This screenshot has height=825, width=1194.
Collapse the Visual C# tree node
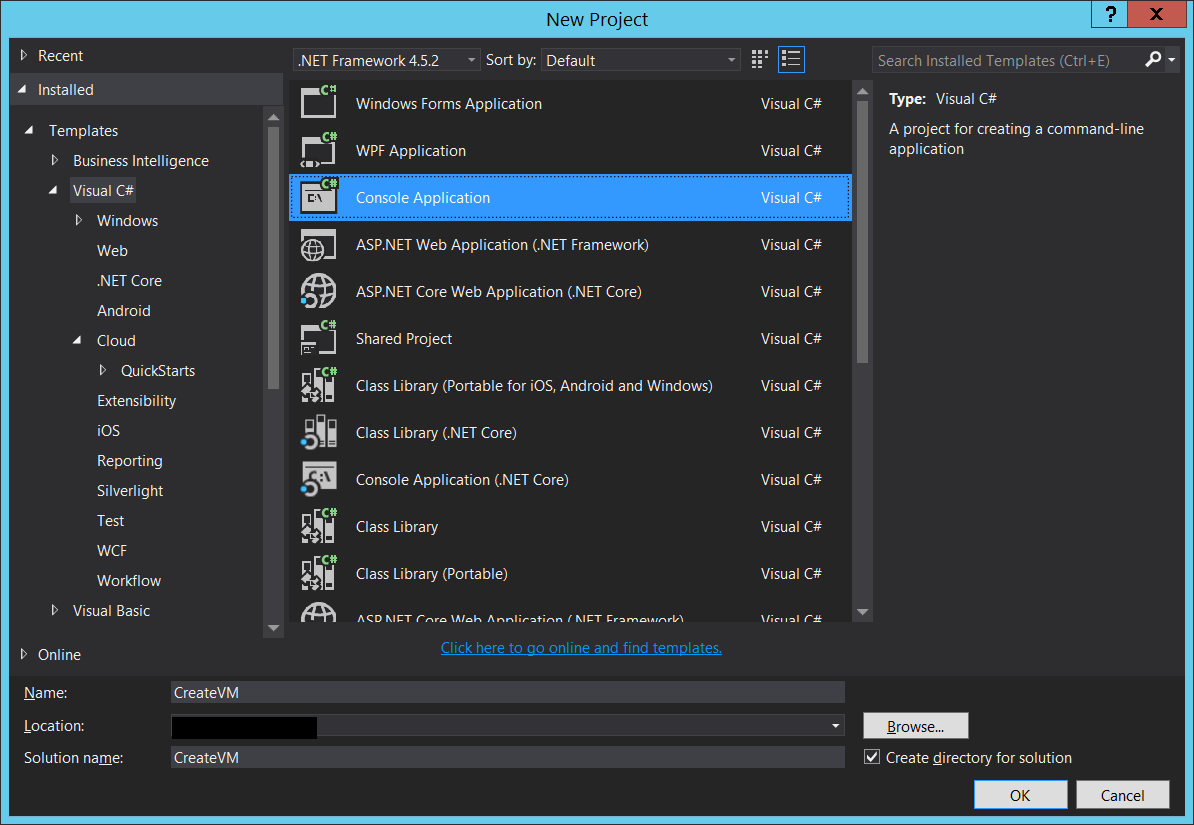pos(53,190)
